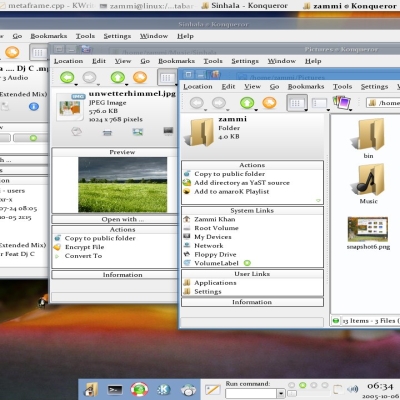Click the image viewer icon under unwetterhimmel.jpg
400x400 pixels.
137,132
